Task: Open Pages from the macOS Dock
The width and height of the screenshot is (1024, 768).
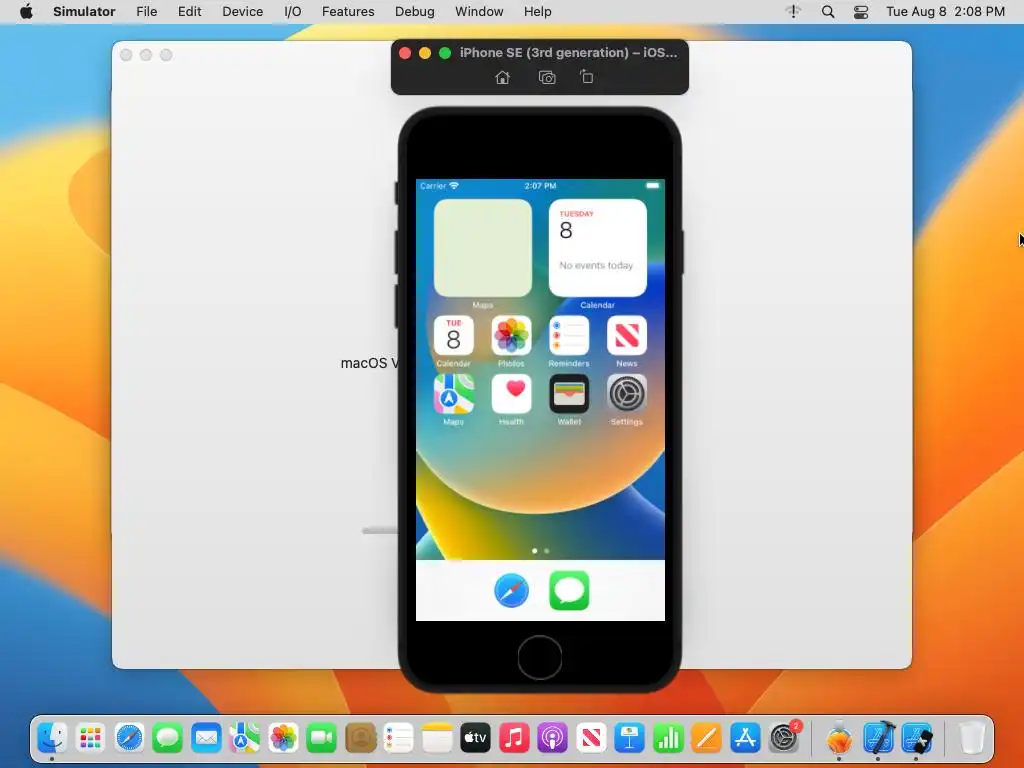Action: 707,739
